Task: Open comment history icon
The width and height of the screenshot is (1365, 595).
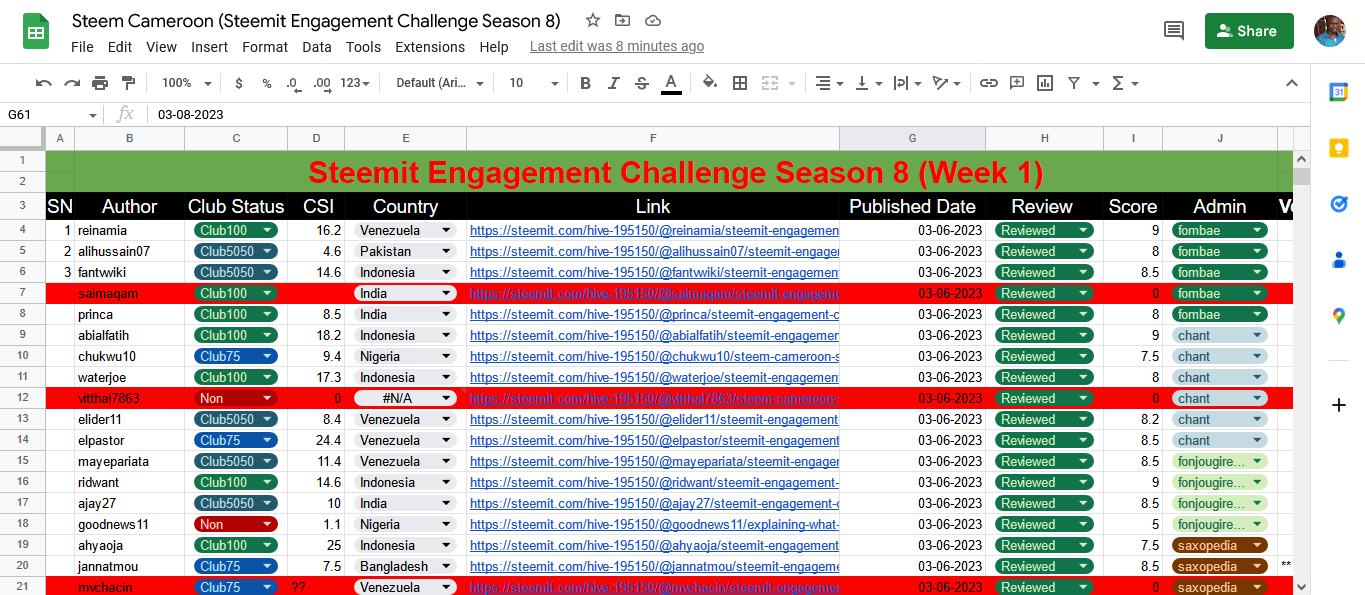Action: [x=1174, y=31]
